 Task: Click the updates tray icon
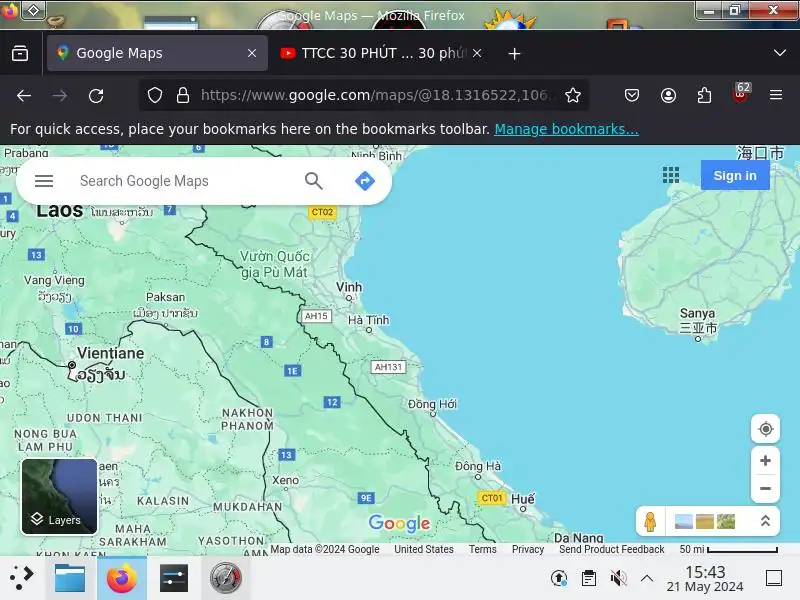559,578
